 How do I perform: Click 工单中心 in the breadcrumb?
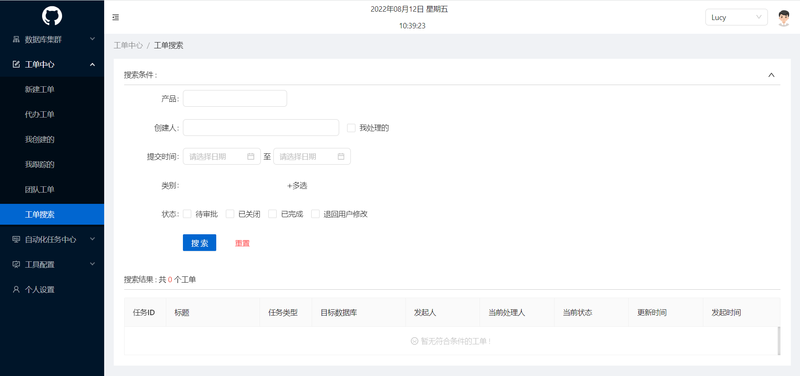tap(128, 45)
